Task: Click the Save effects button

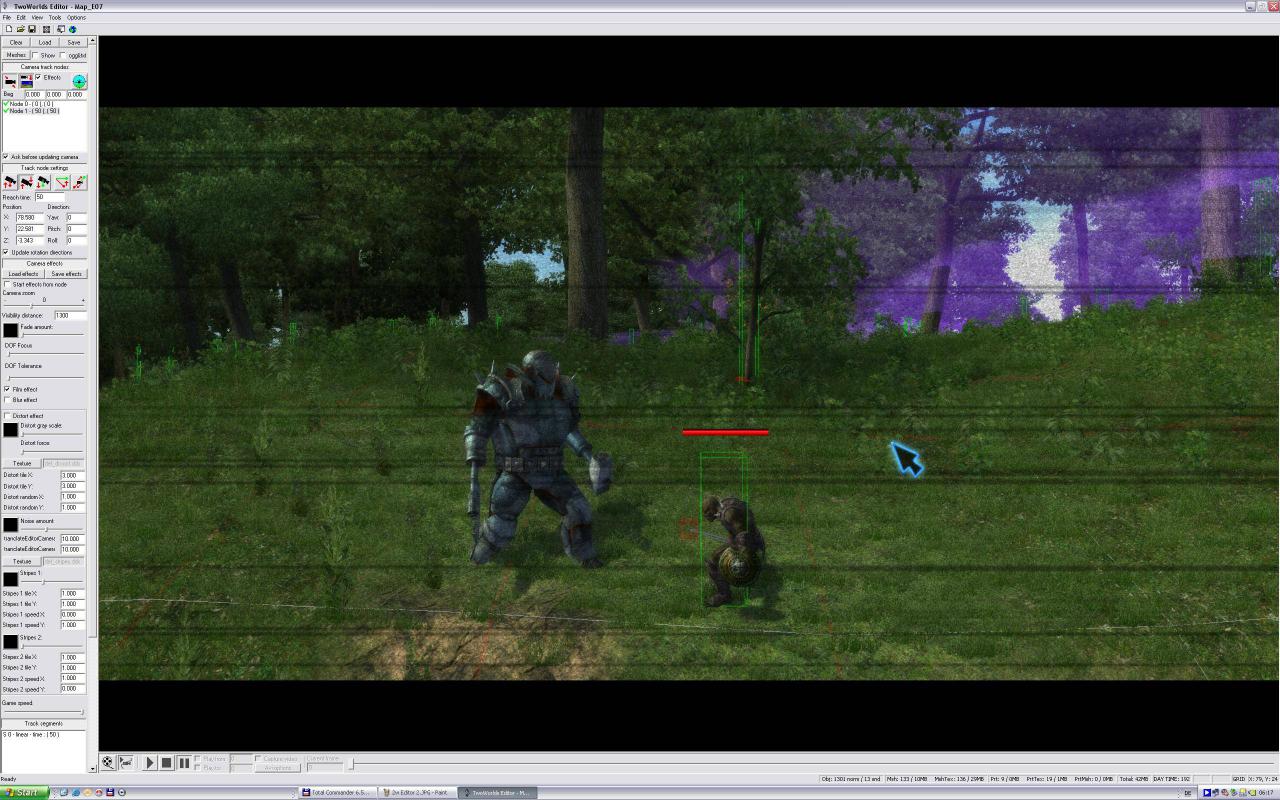Action: tap(66, 274)
